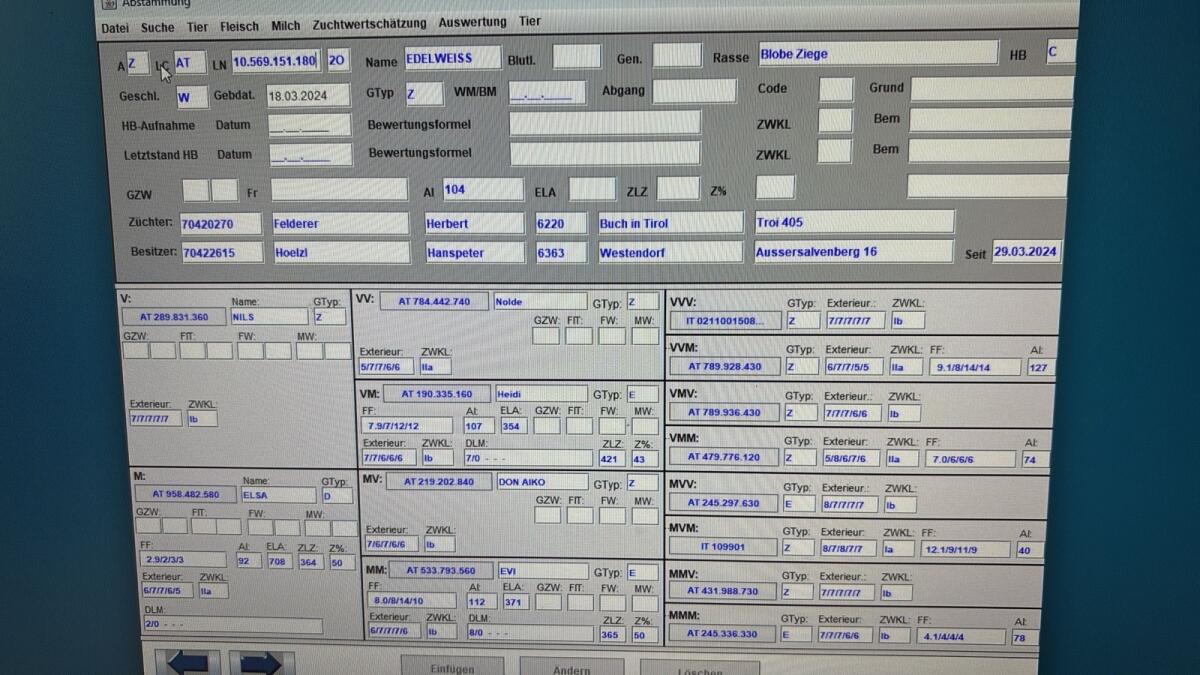Open the Milch menu
The height and width of the screenshot is (675, 1200).
coord(286,26)
